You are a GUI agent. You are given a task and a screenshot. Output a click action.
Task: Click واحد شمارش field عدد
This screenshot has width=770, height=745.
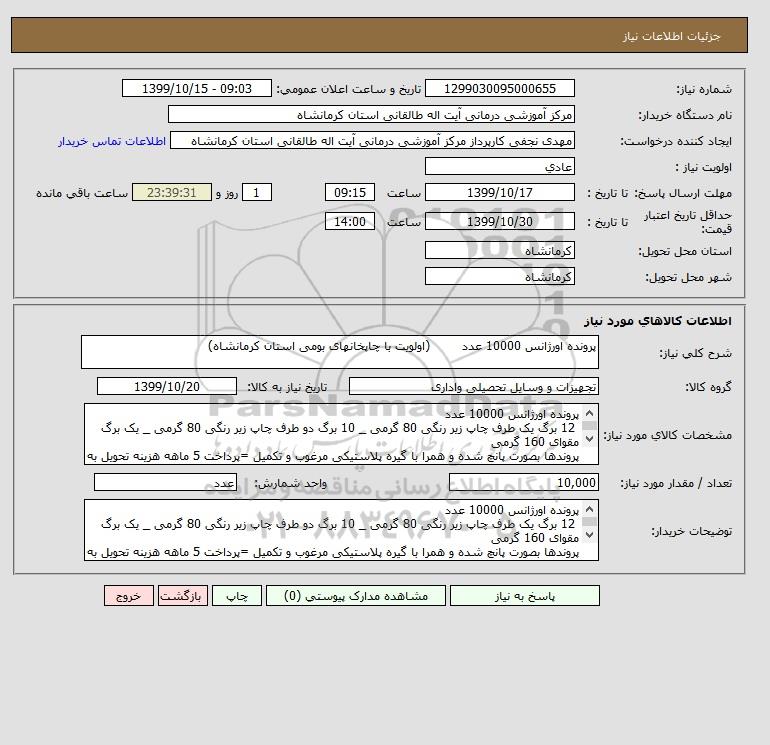pos(165,482)
